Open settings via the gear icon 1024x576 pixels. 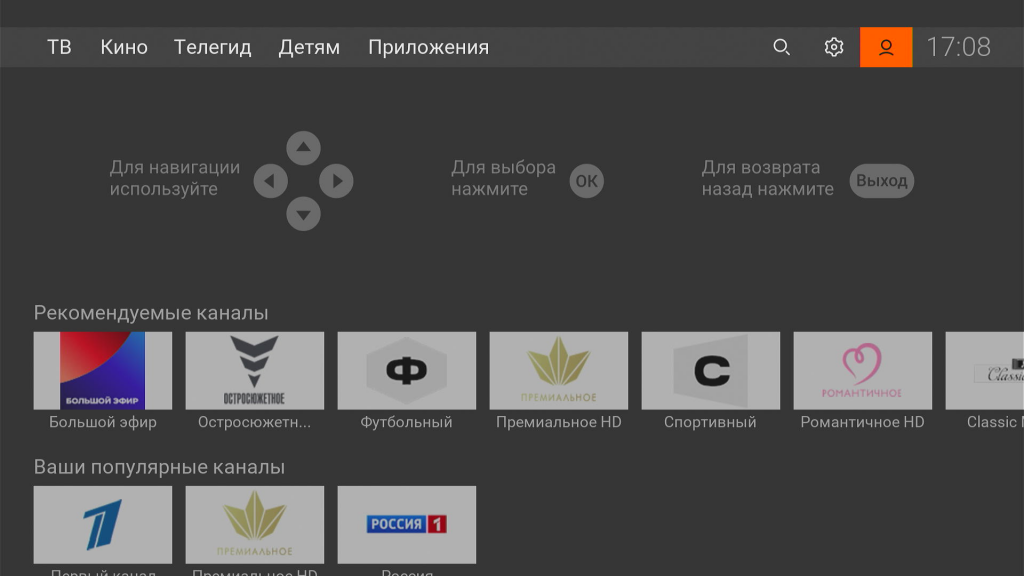(834, 47)
